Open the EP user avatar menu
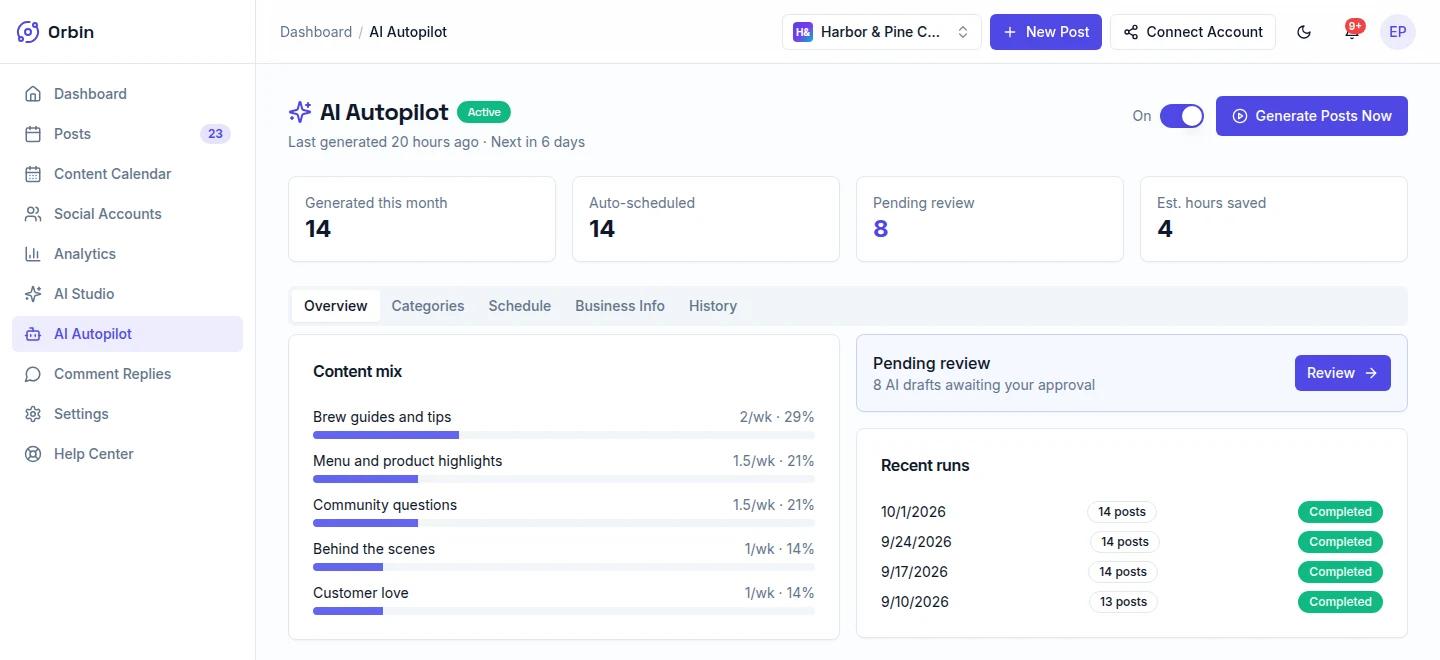 1398,32
